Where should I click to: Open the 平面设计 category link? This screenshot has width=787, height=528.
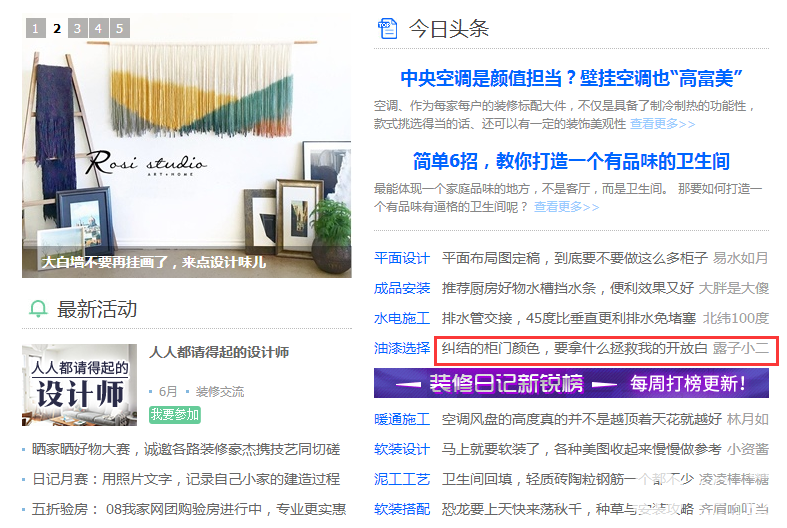402,258
